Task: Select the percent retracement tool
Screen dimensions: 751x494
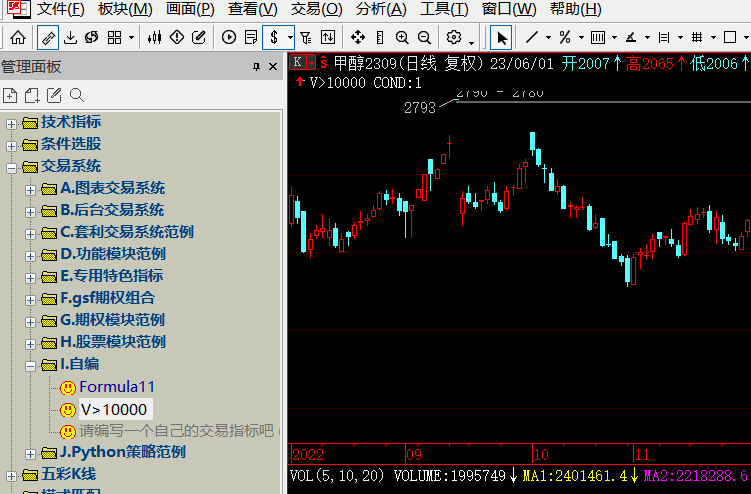Action: point(565,37)
